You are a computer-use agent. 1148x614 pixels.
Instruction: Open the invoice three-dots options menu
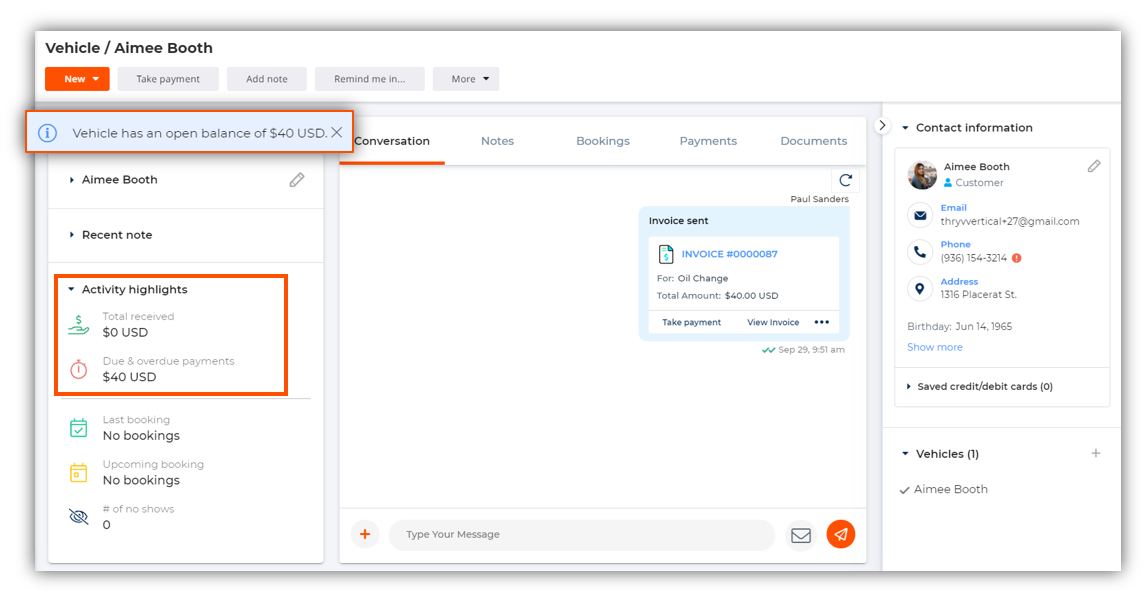click(822, 322)
